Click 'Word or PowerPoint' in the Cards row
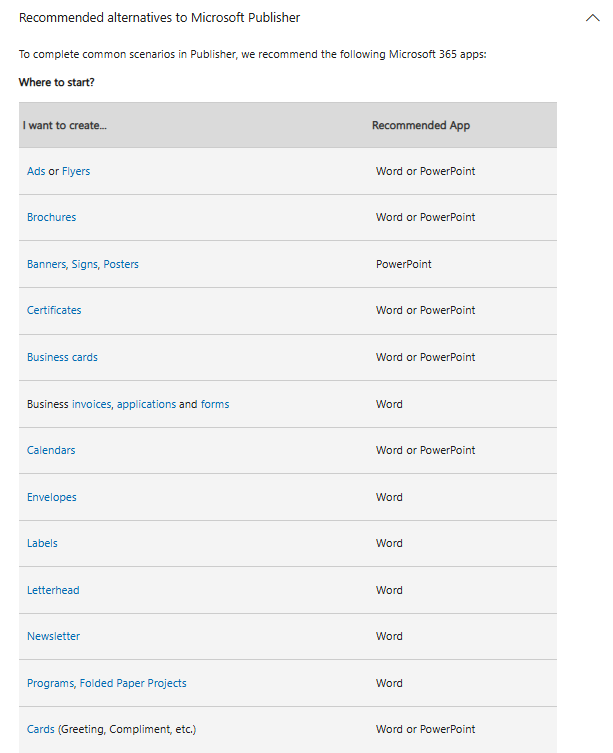 (x=426, y=729)
